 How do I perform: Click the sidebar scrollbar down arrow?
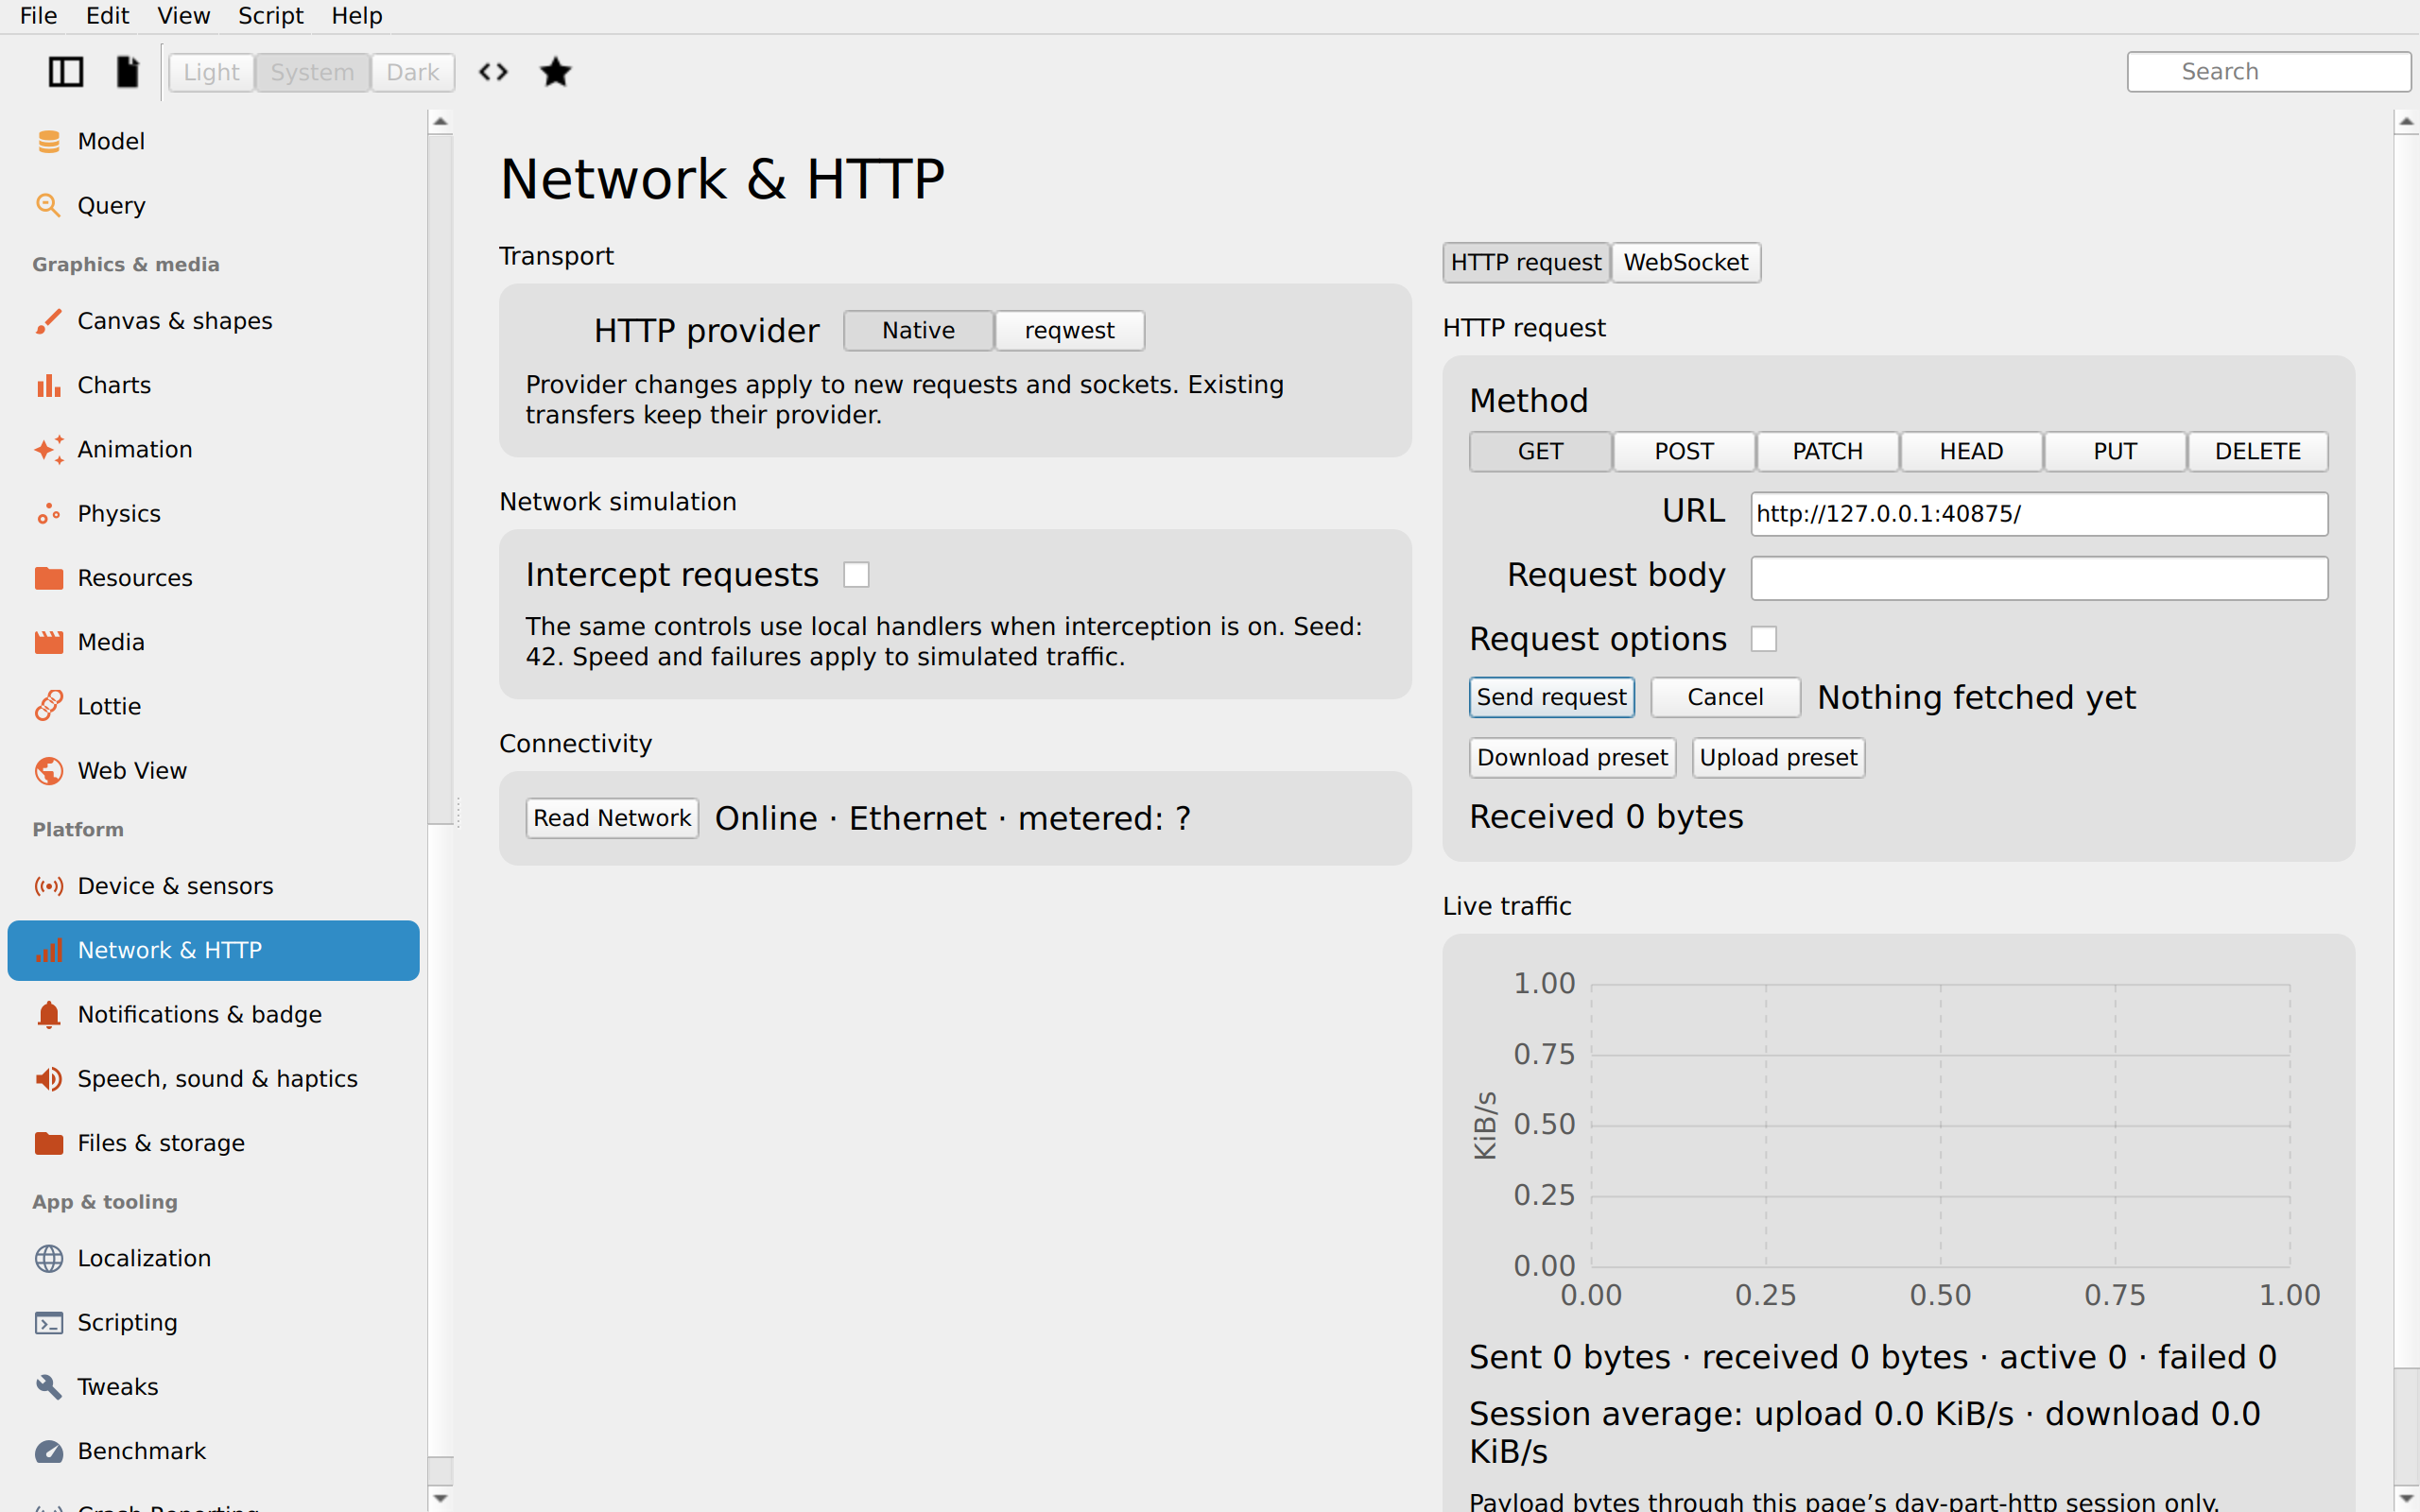[x=440, y=1498]
